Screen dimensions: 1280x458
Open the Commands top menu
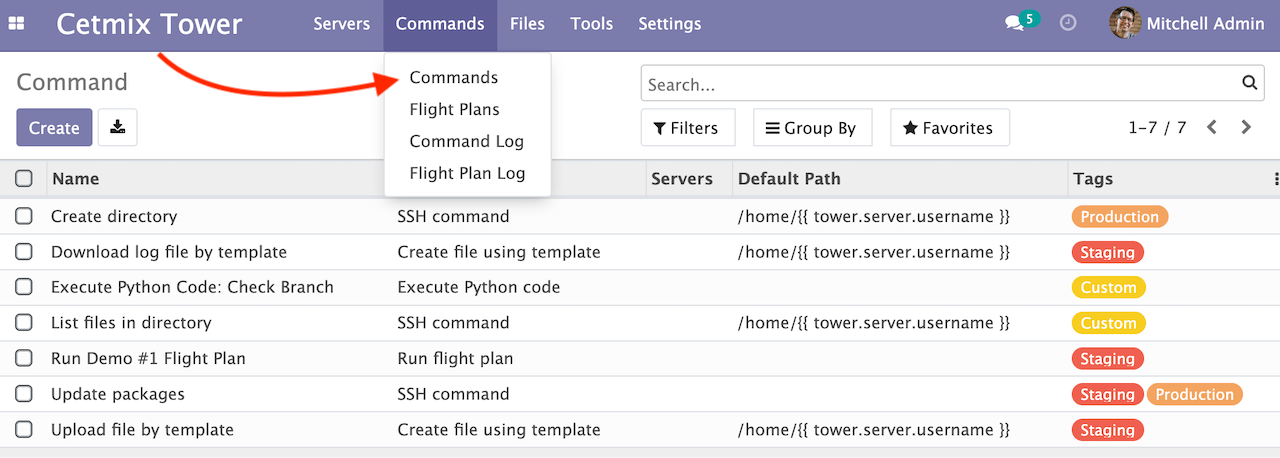[x=440, y=23]
